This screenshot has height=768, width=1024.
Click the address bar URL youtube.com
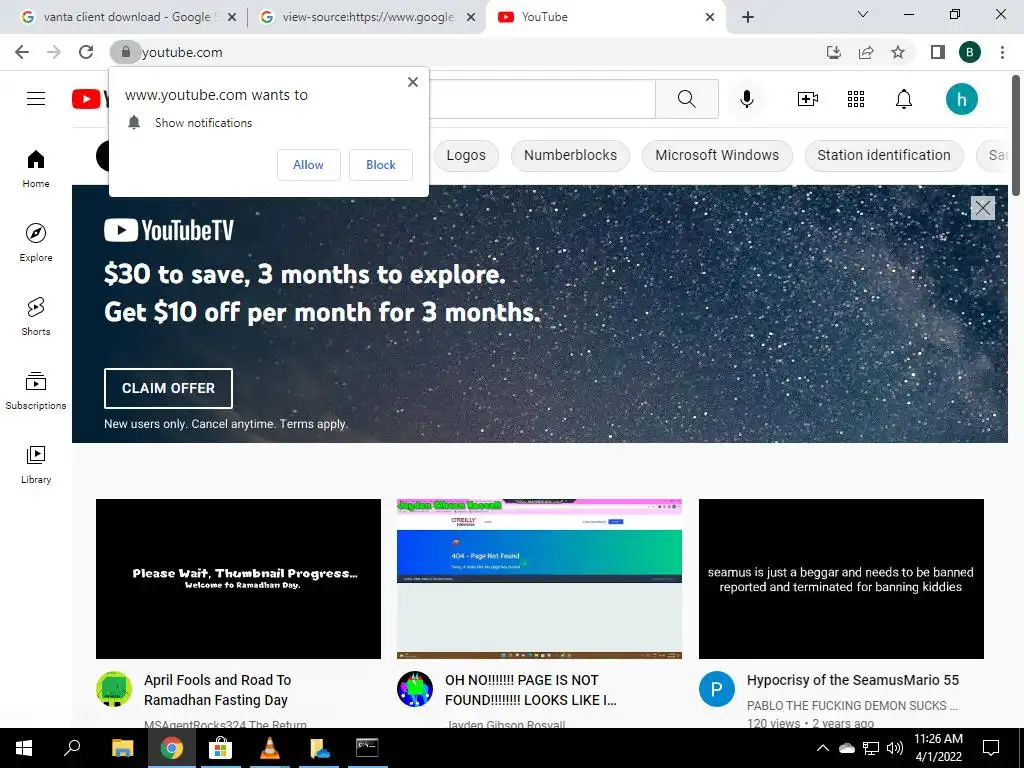click(x=182, y=52)
